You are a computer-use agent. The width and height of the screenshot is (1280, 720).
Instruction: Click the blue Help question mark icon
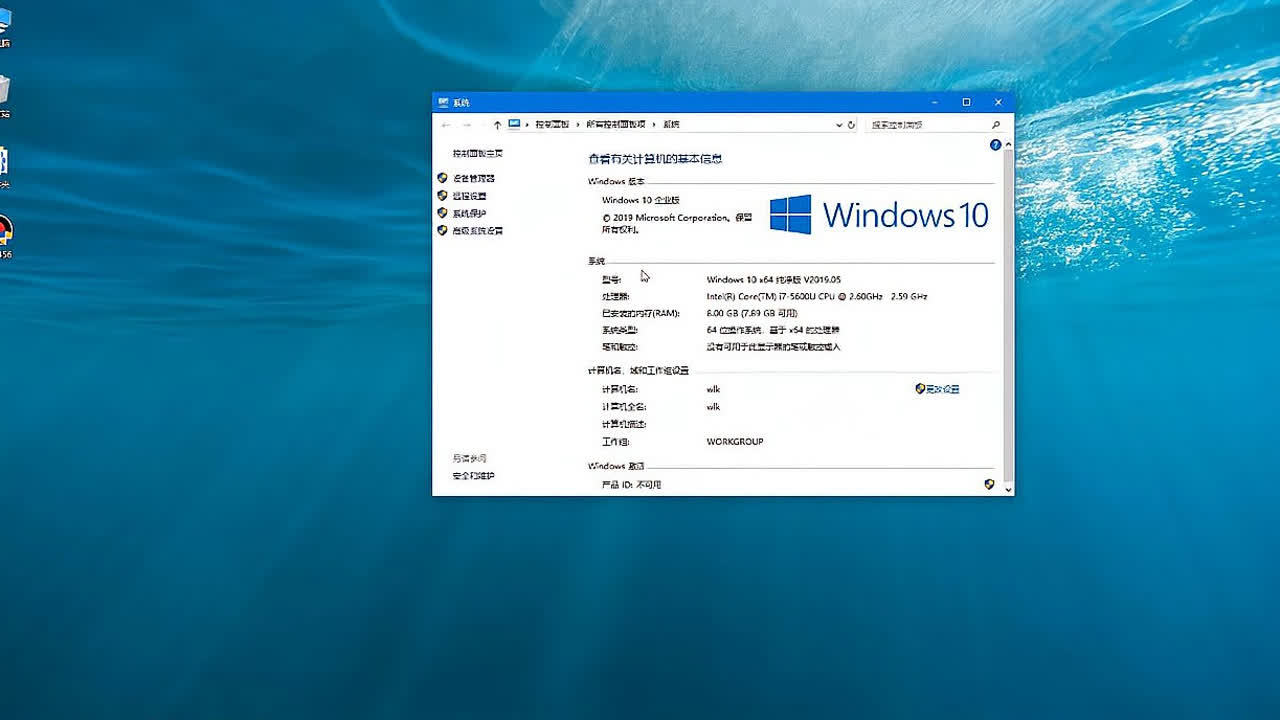coord(995,144)
